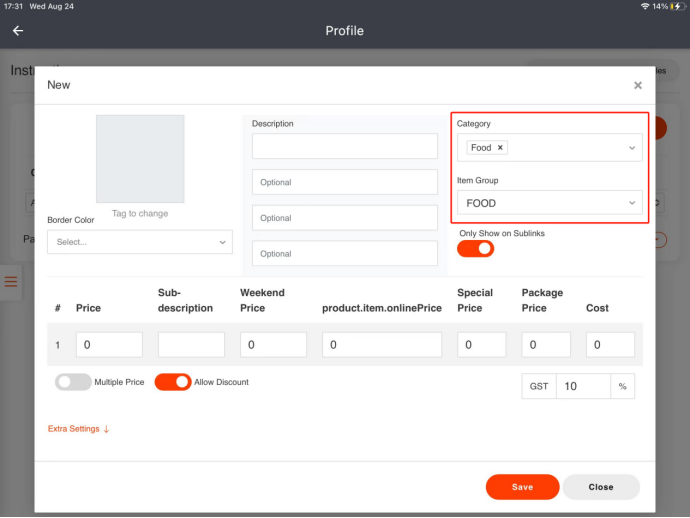The image size is (690, 518).
Task: Expand Extra Settings section
Action: pos(79,429)
